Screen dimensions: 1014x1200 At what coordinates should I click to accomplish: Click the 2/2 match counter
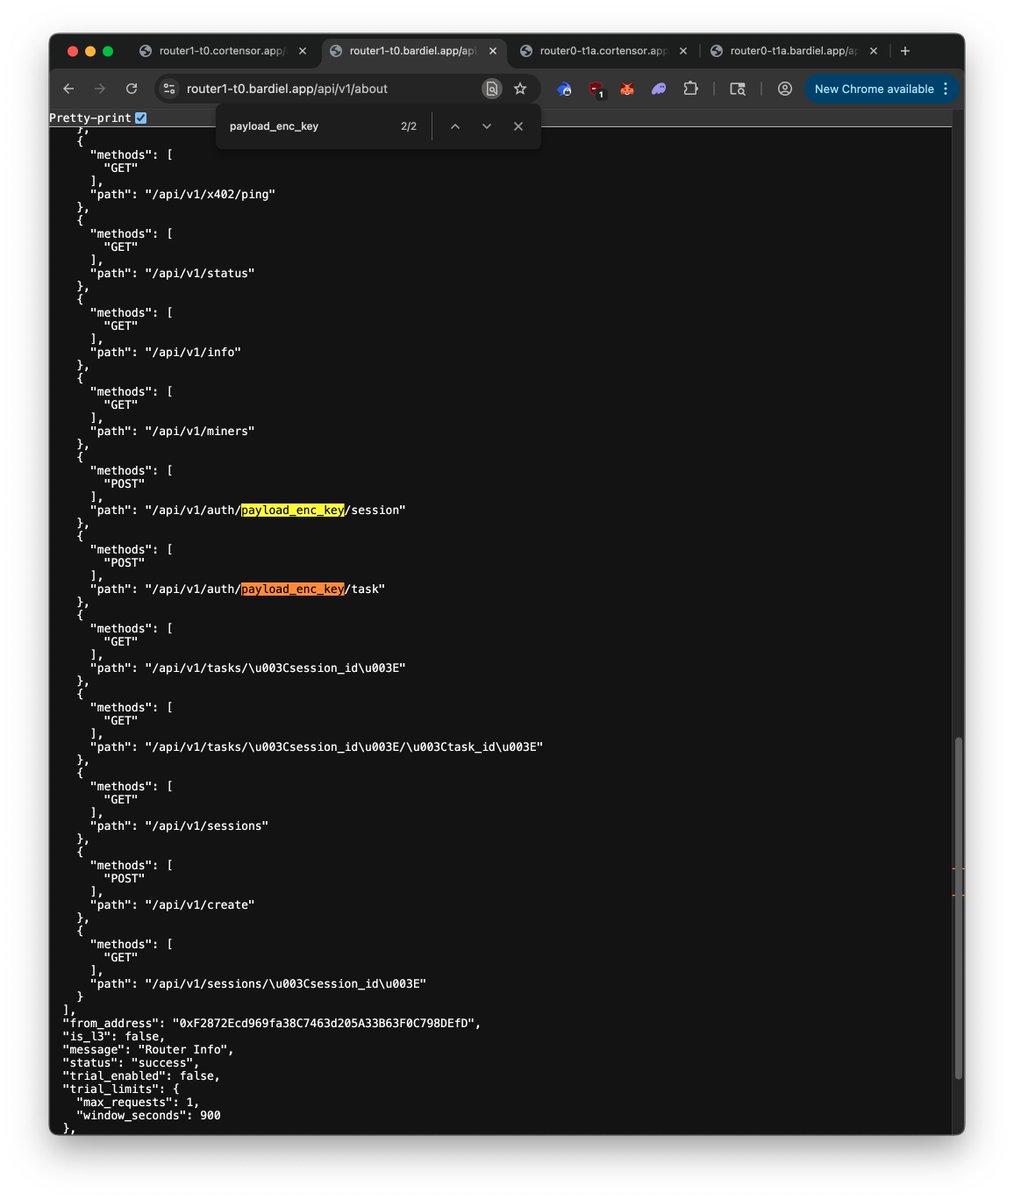point(408,127)
